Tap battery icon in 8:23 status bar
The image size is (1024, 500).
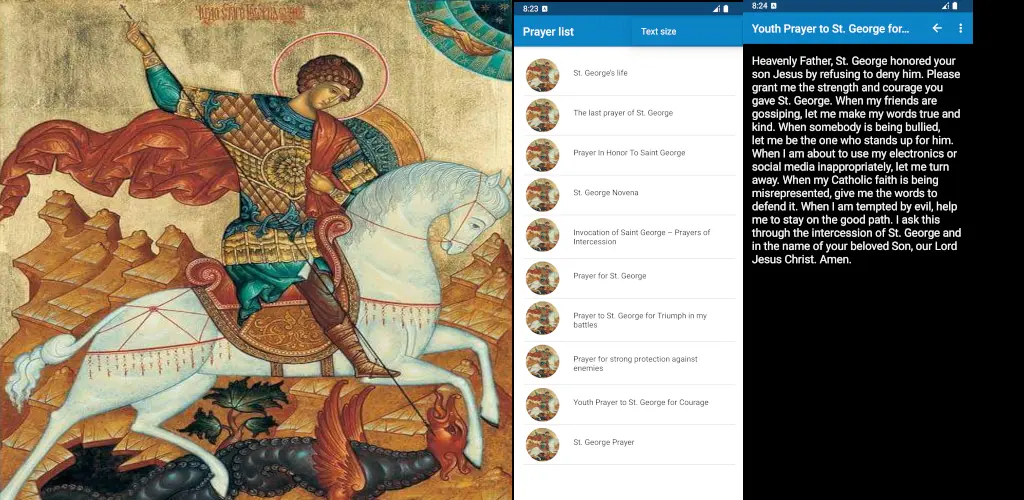726,8
